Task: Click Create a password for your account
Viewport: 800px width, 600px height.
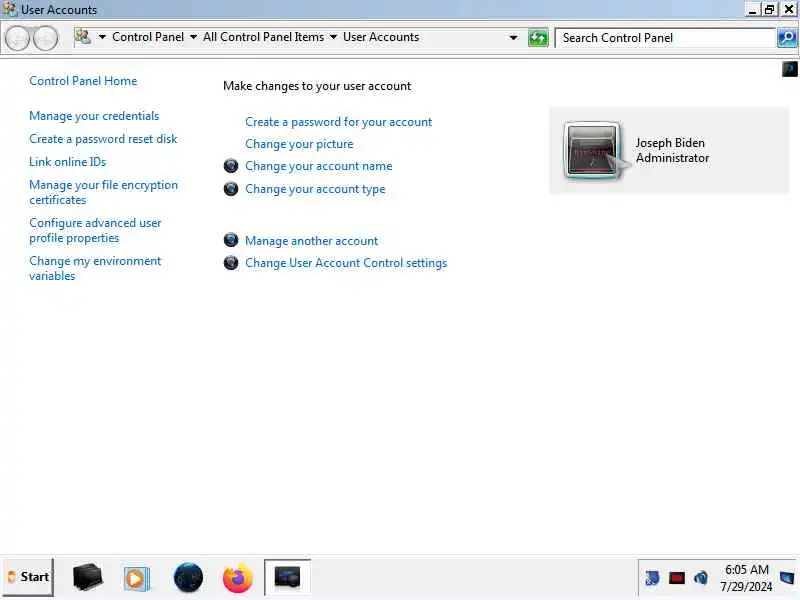Action: 338,122
